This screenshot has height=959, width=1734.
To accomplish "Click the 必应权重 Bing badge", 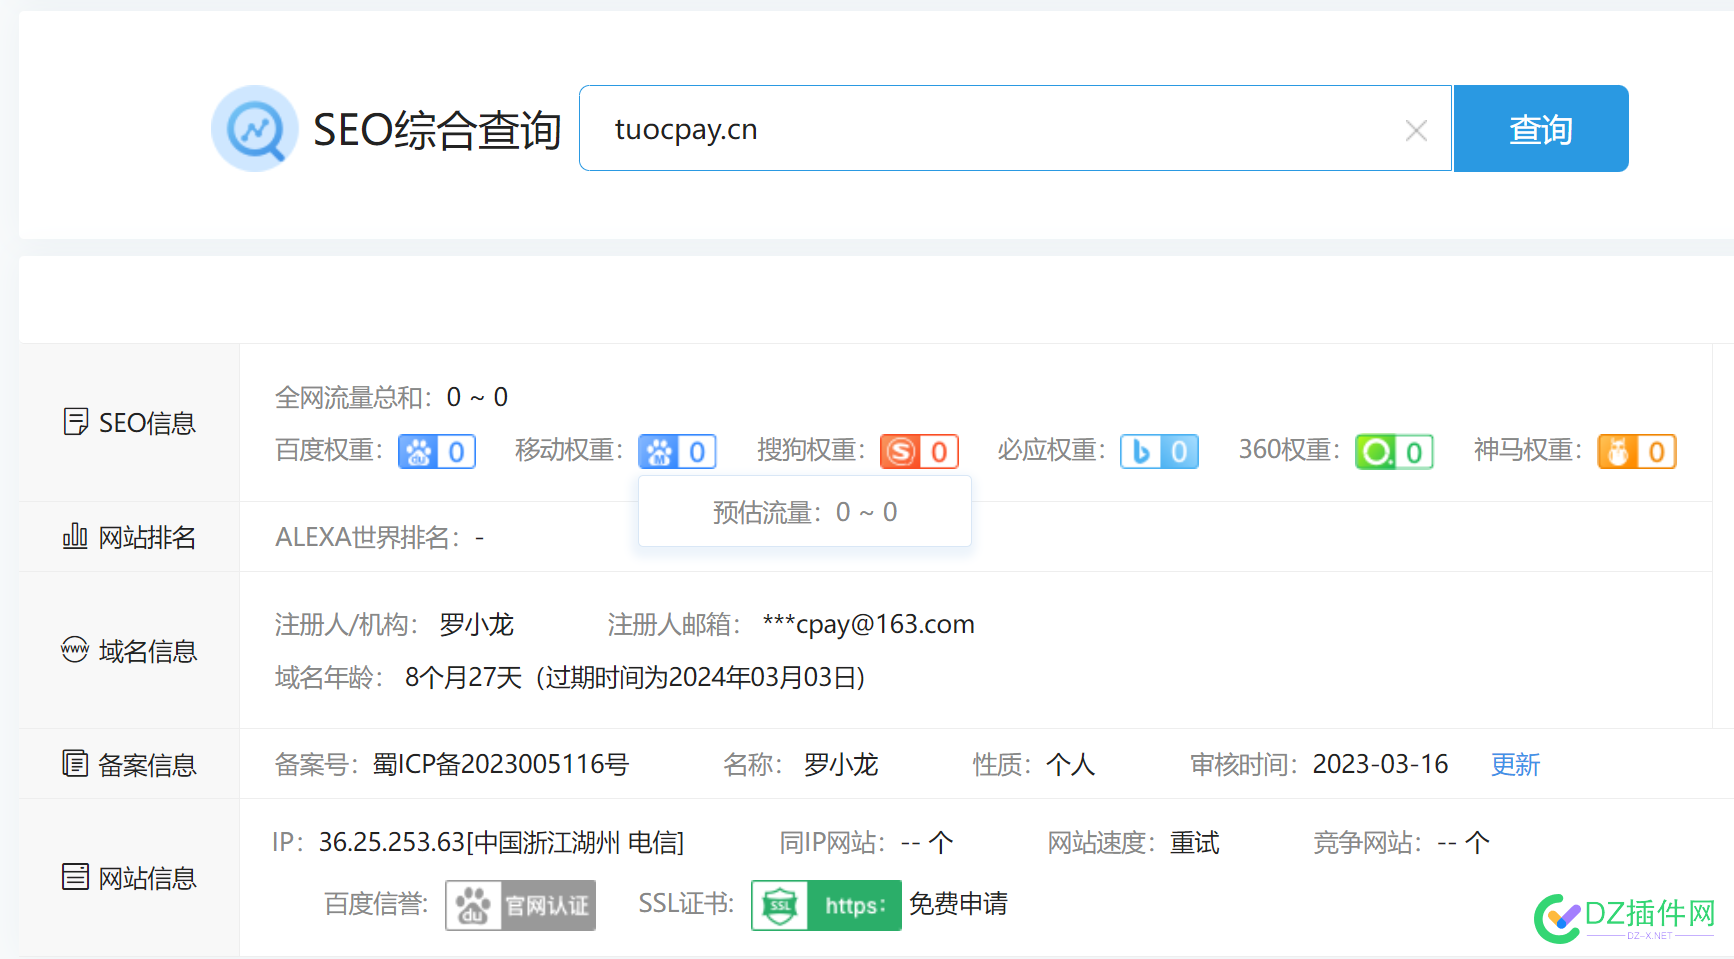I will click(1160, 452).
